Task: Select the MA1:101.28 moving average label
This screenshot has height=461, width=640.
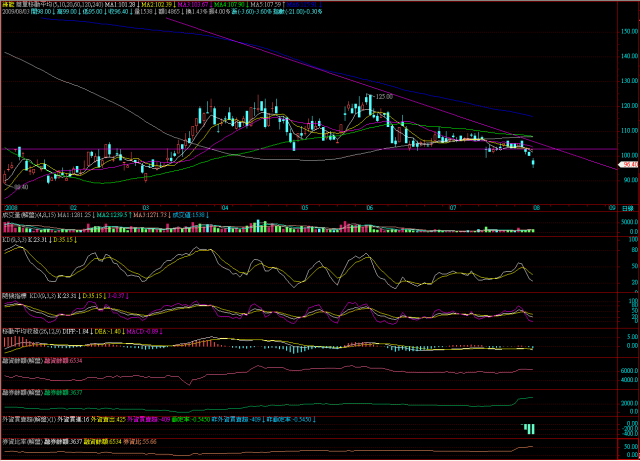Action: pyautogui.click(x=120, y=4)
